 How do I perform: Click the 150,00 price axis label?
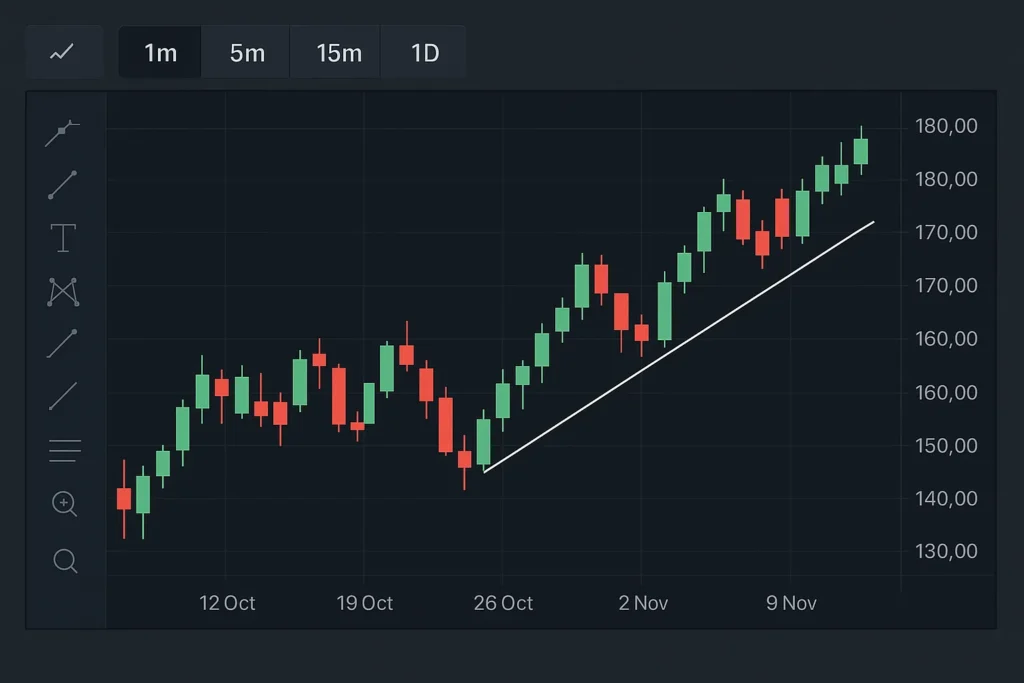pyautogui.click(x=946, y=445)
